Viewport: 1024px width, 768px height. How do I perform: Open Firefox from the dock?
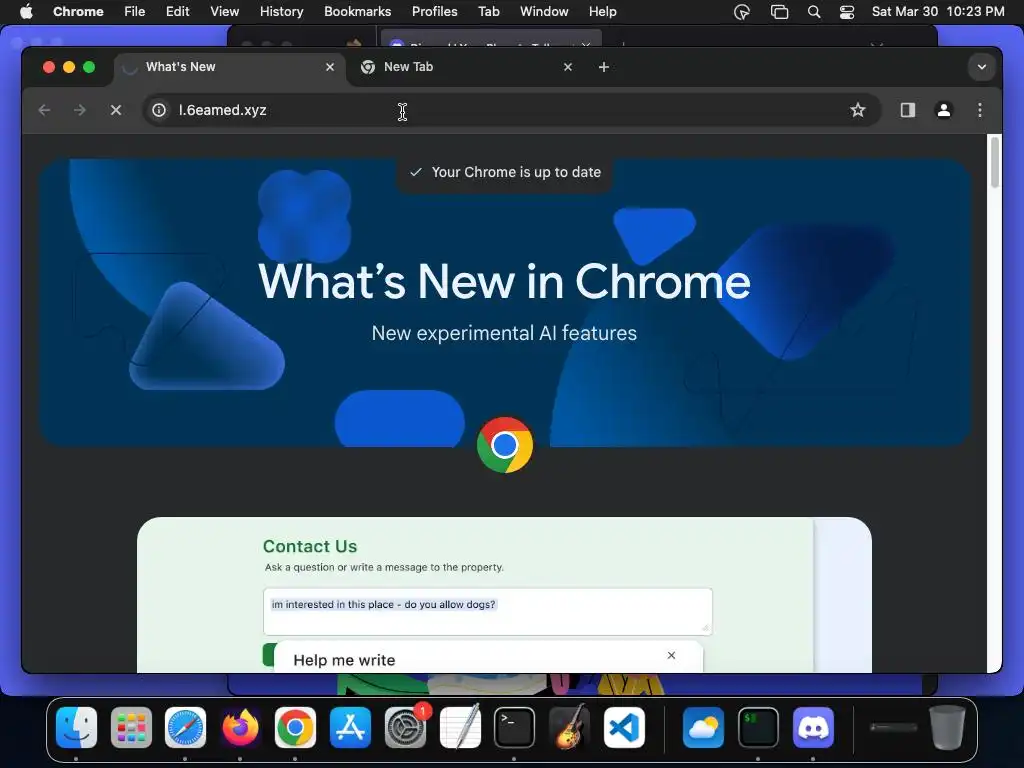[240, 727]
